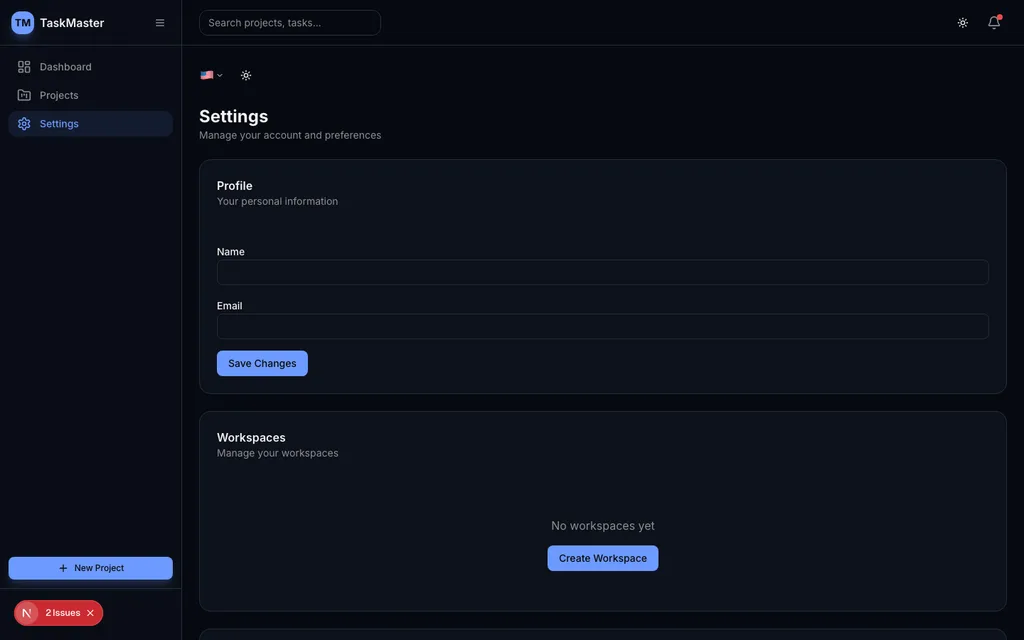Save Changes to profile

point(262,363)
